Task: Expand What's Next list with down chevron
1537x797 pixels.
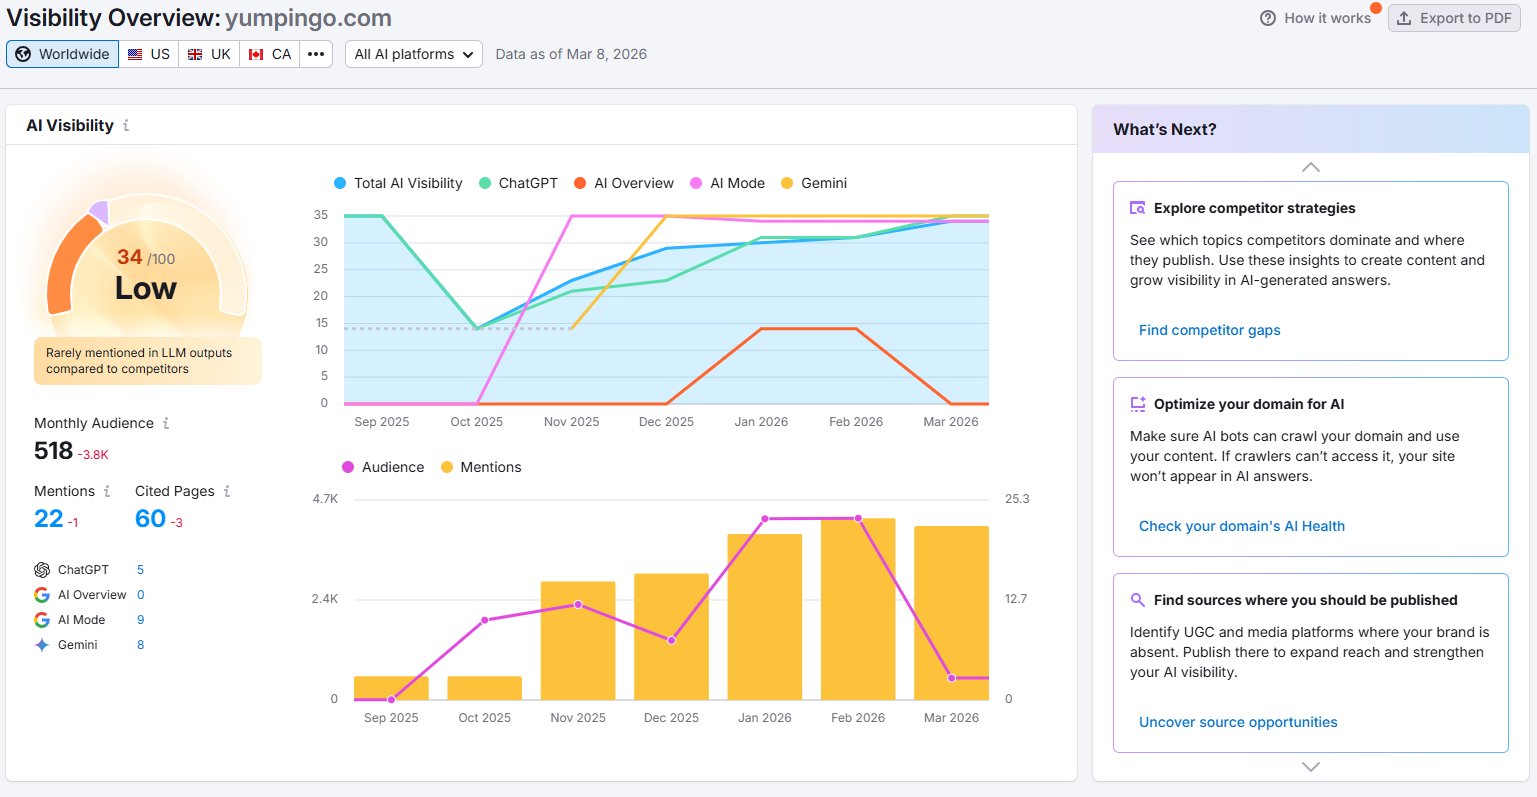Action: (1311, 767)
